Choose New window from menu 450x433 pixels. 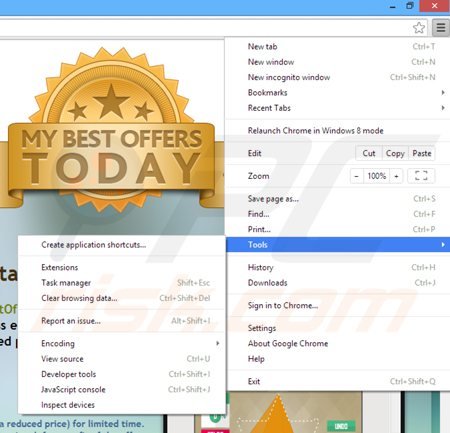coord(338,62)
